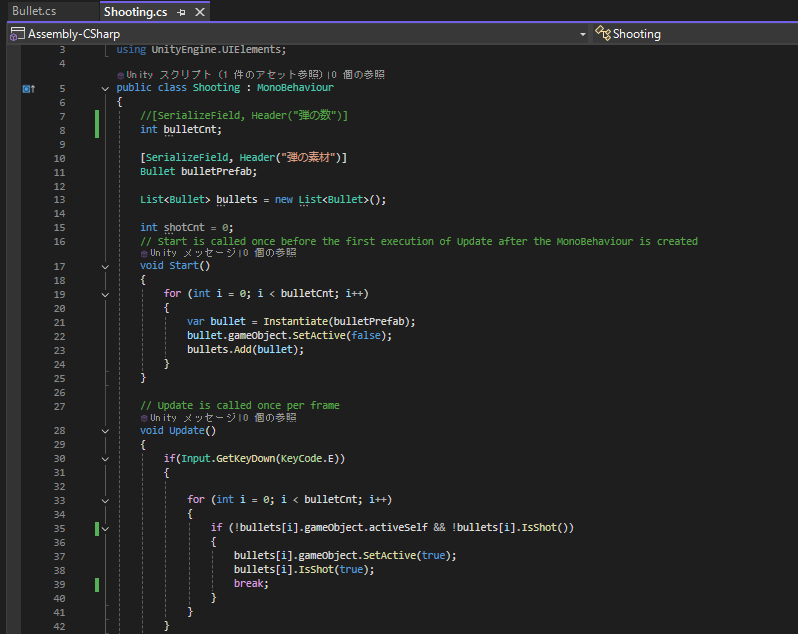Click KeyCode.E on line 30
The height and width of the screenshot is (634, 798).
(309, 459)
